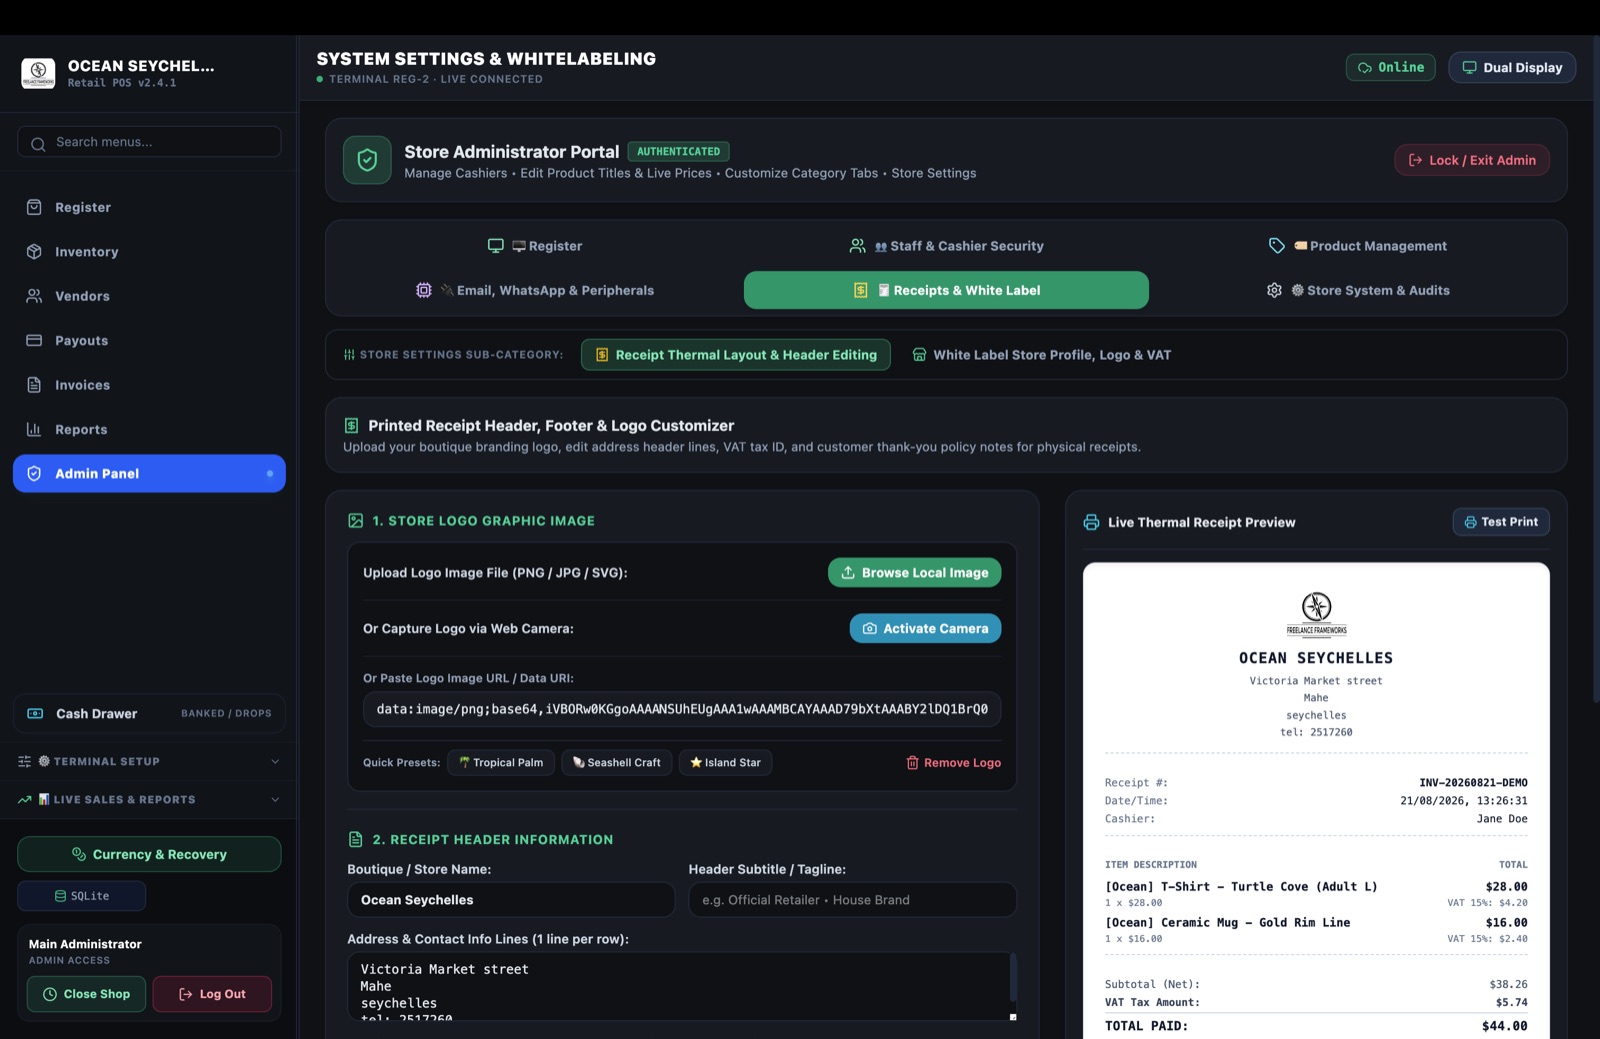Click the document icon beside Receipt Header Information
This screenshot has height=1039, width=1600.
355,839
